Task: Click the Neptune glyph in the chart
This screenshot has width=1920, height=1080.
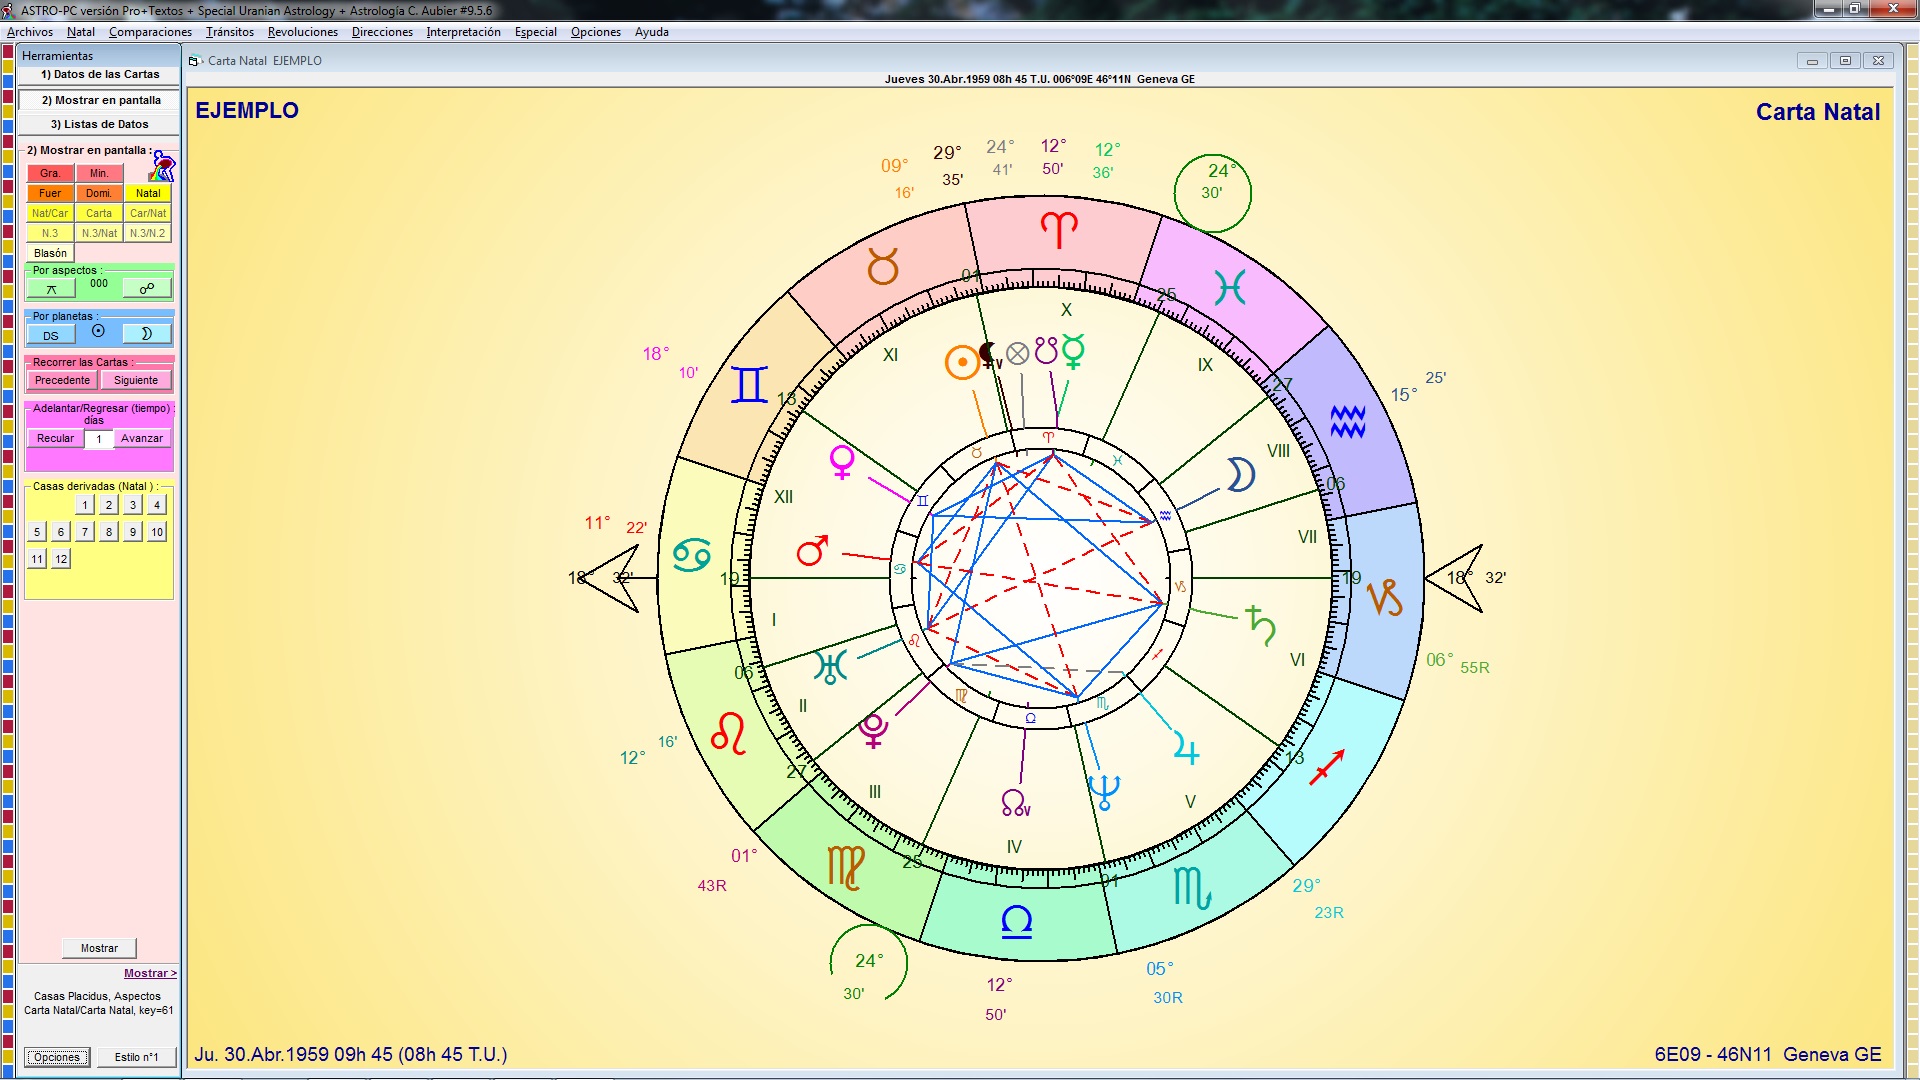Action: click(1104, 791)
